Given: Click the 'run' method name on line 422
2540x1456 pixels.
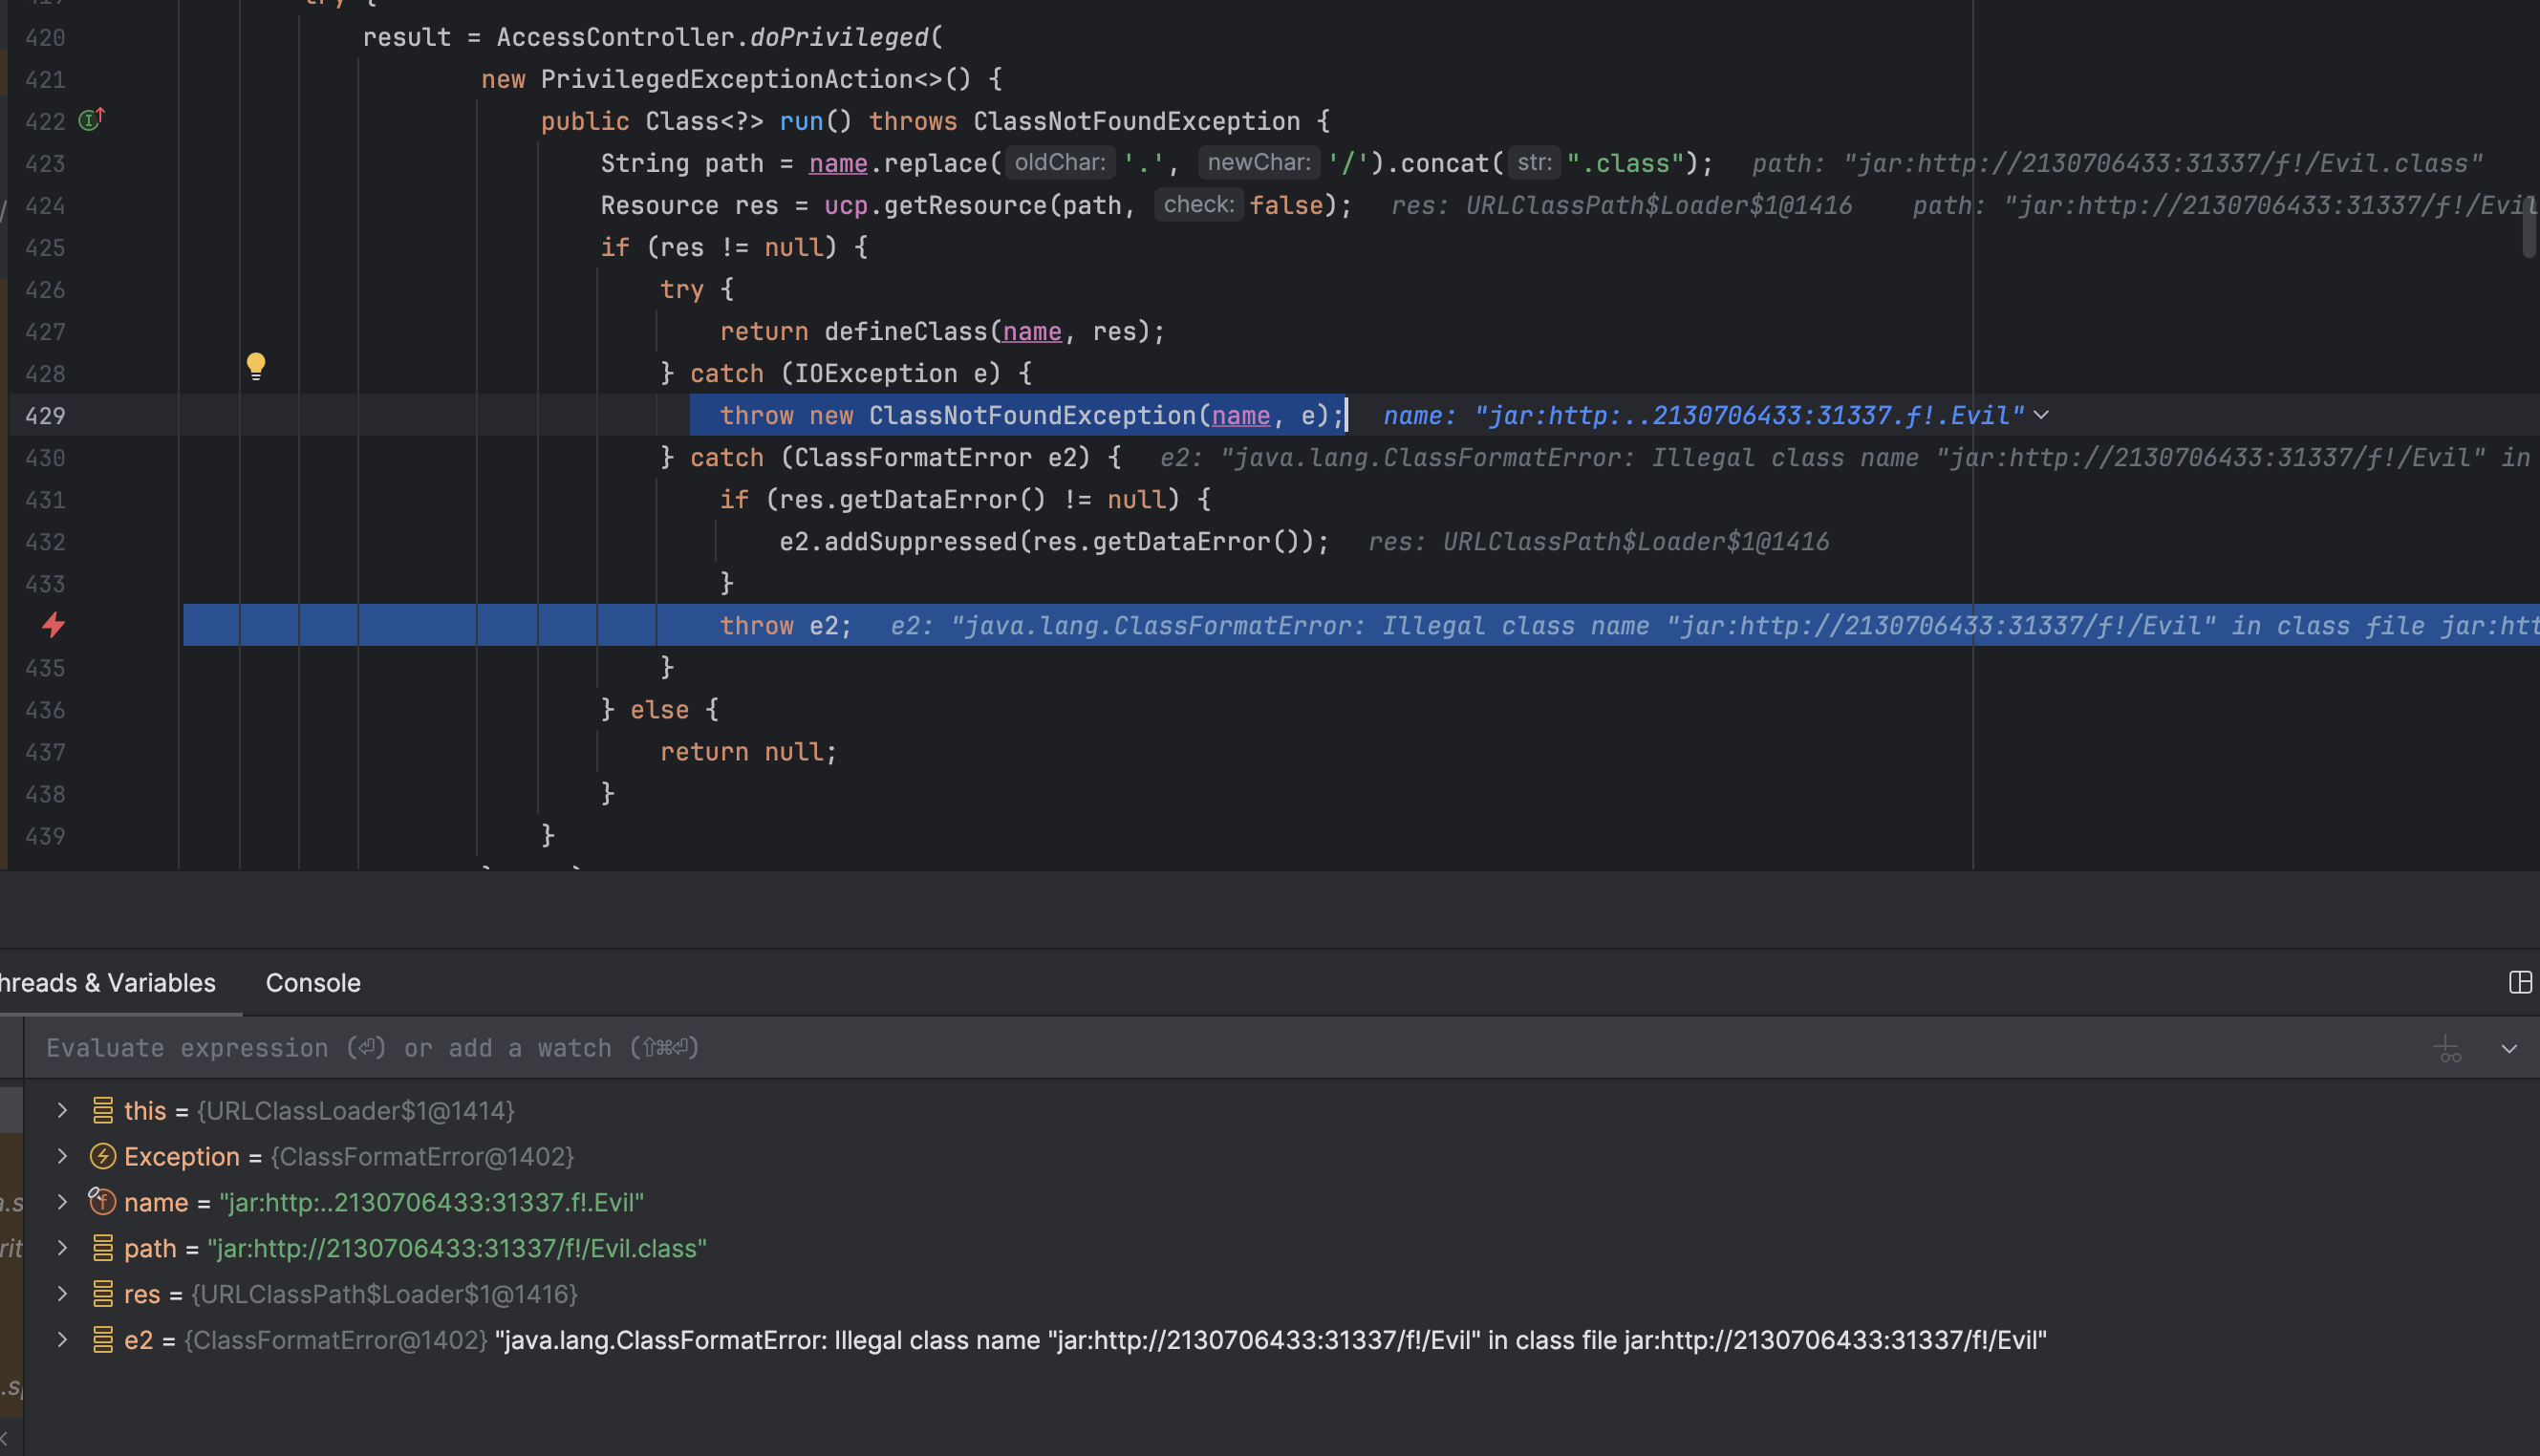Looking at the screenshot, I should click(801, 121).
